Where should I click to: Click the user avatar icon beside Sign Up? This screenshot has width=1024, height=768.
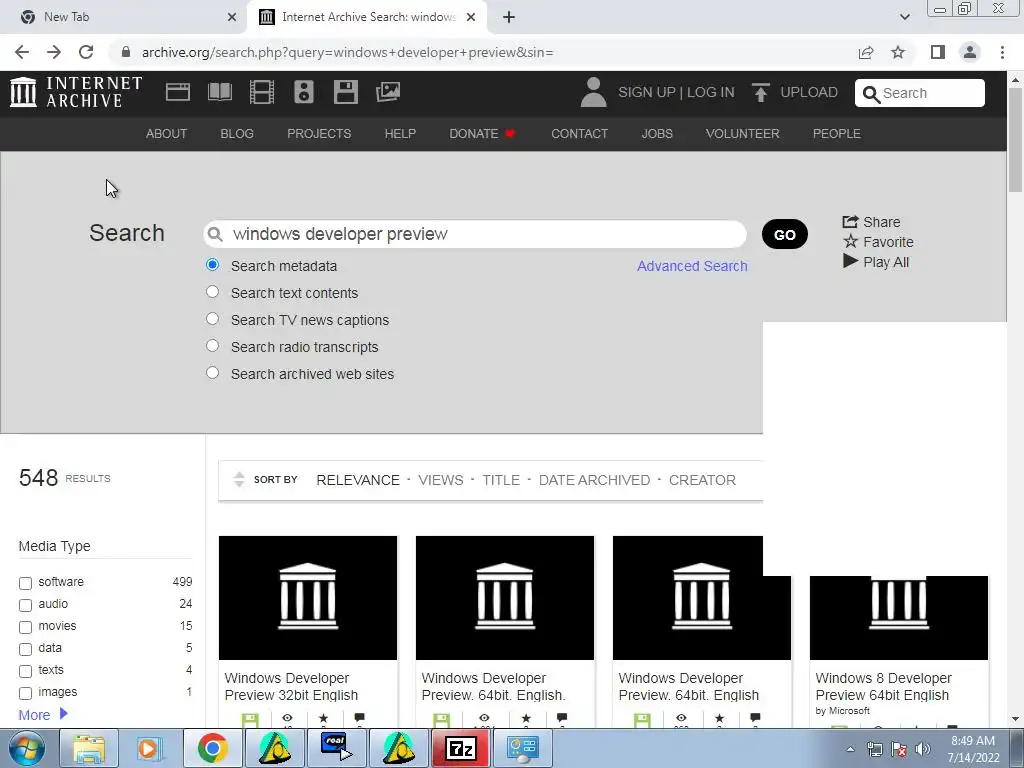tap(593, 92)
